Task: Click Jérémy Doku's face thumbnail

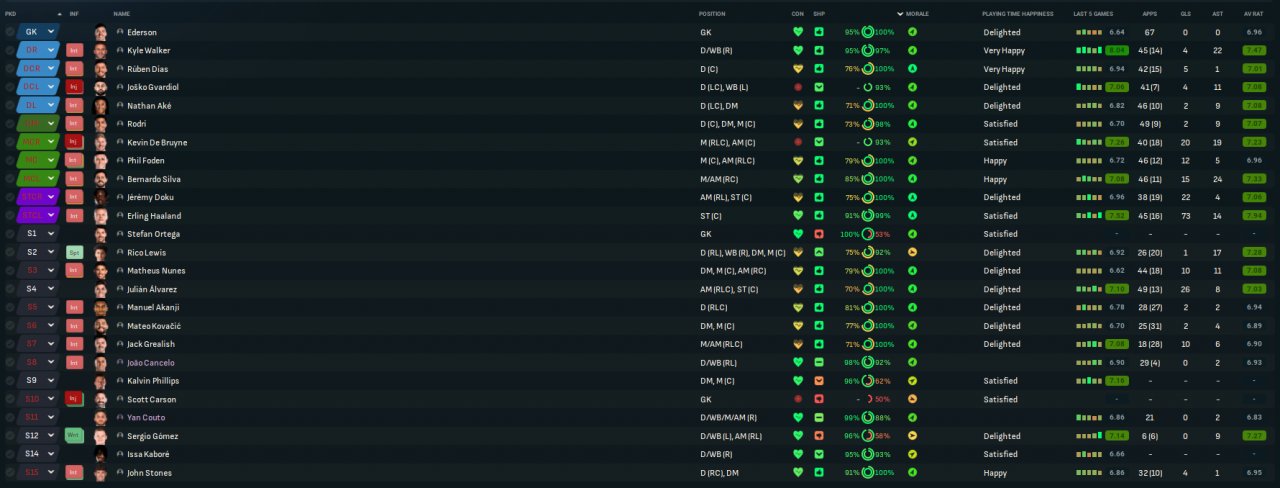Action: 101,197
